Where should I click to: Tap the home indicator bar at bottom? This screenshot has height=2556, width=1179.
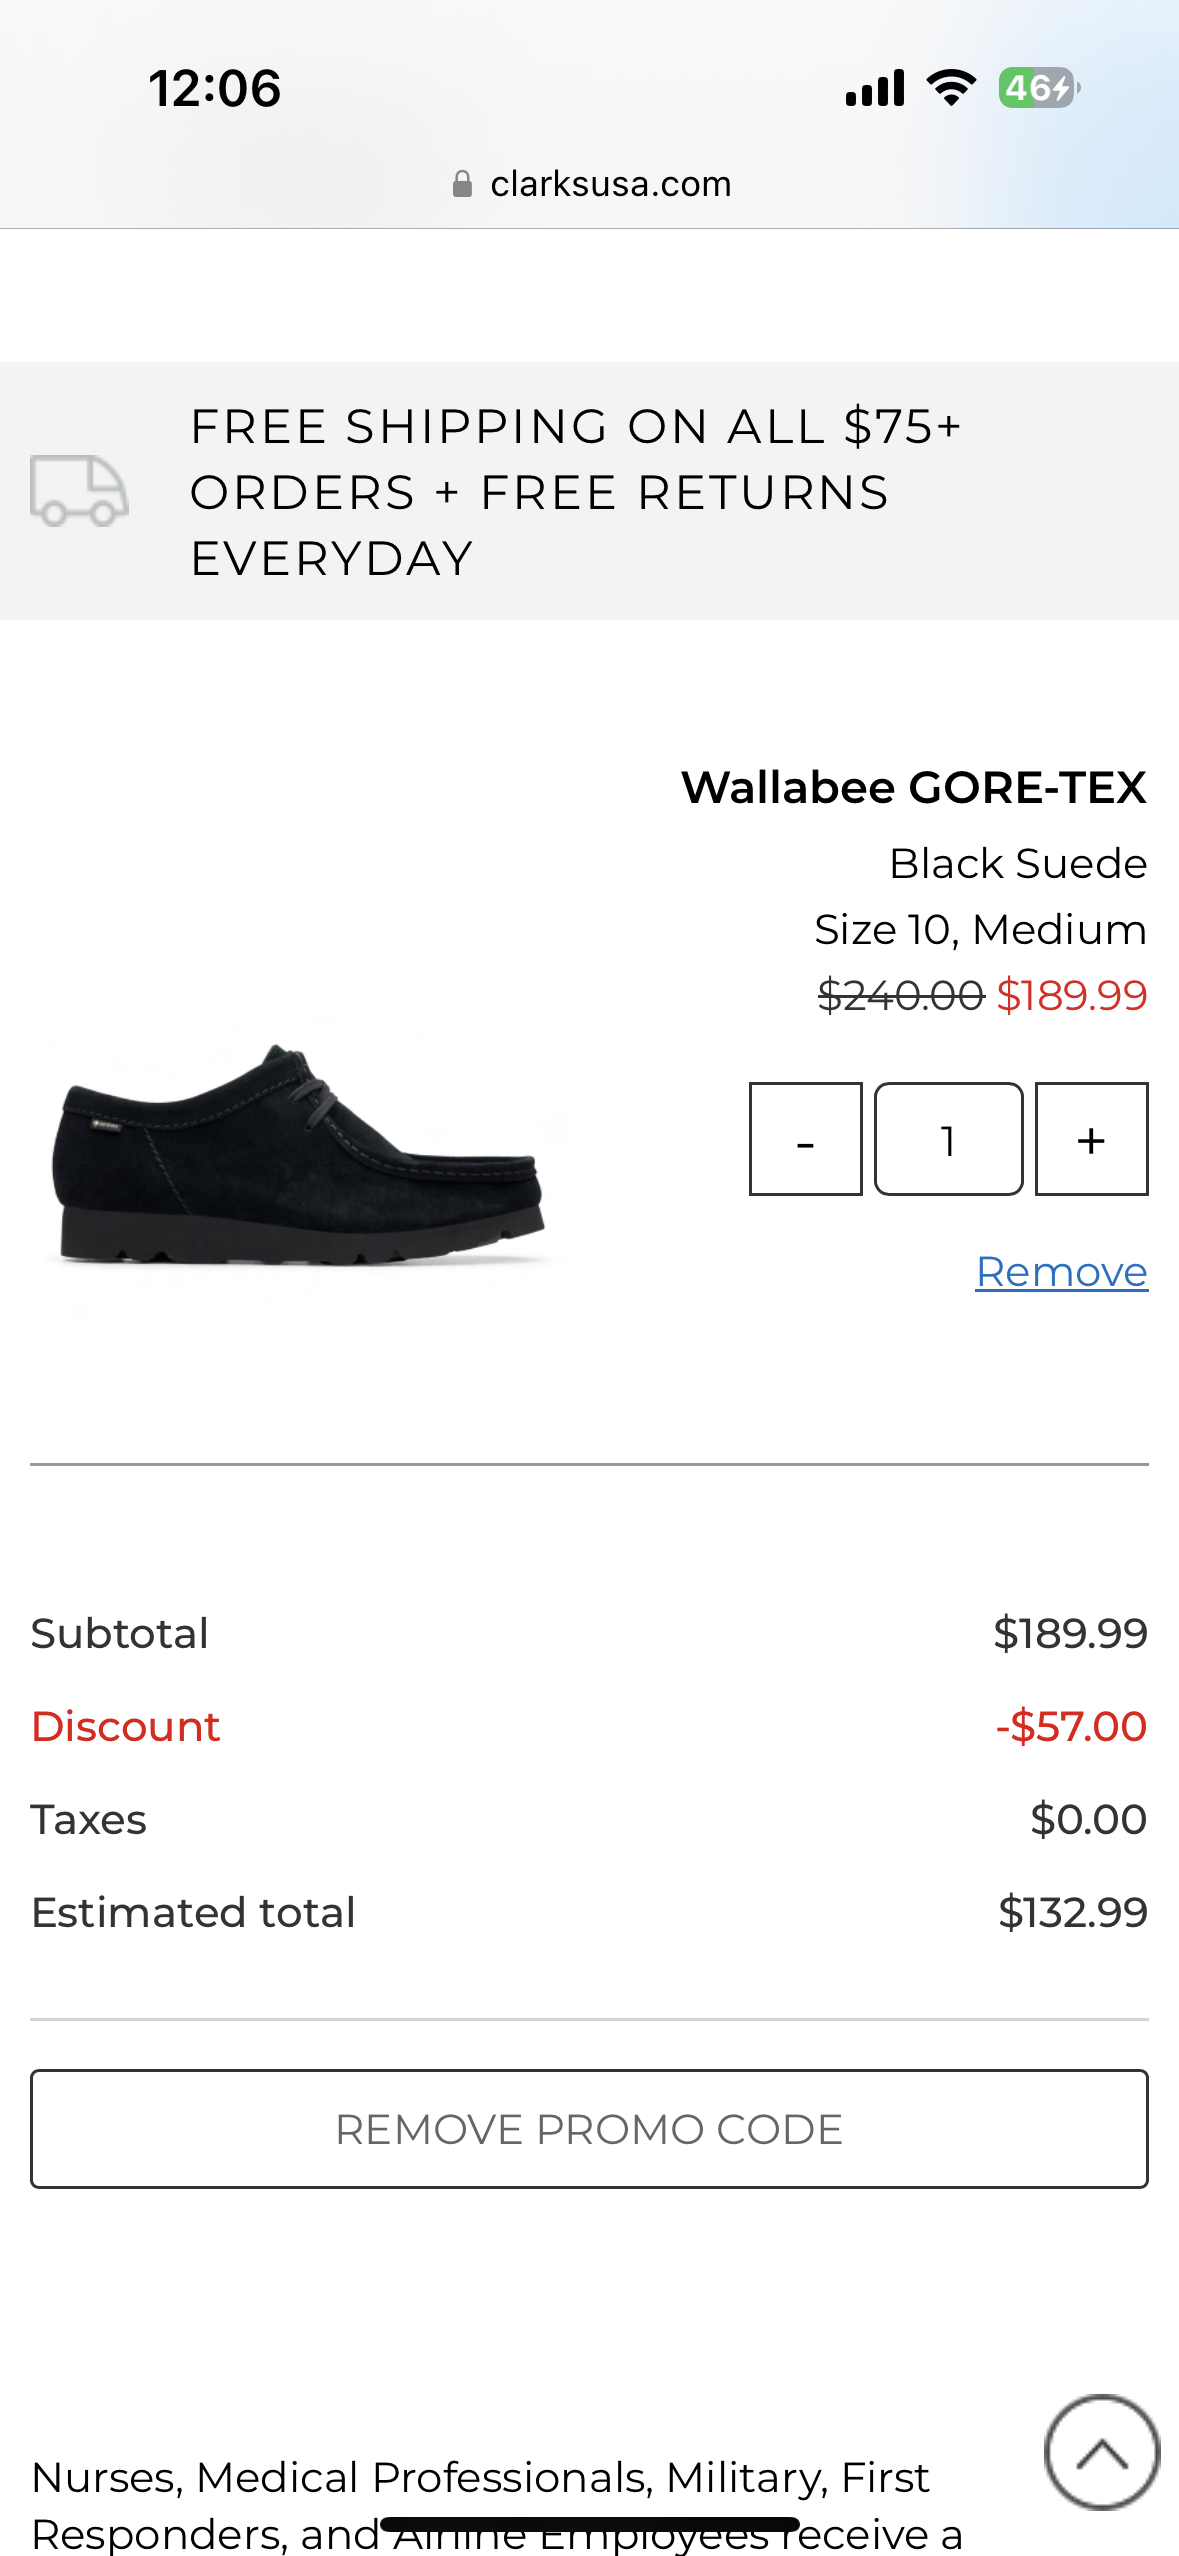click(x=590, y=2525)
